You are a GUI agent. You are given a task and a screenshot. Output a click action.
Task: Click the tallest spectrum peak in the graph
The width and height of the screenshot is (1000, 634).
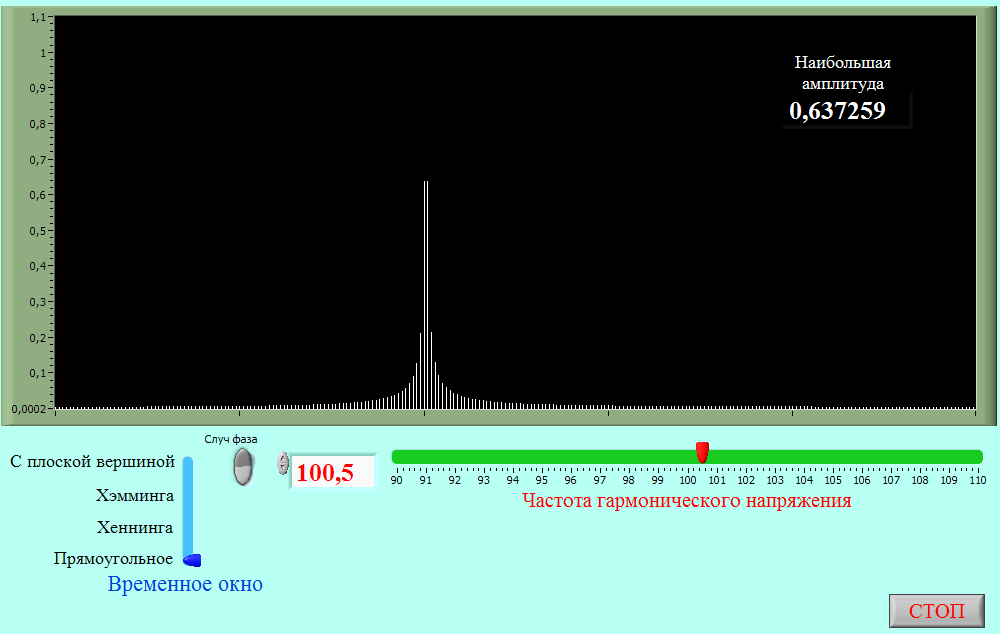click(425, 295)
